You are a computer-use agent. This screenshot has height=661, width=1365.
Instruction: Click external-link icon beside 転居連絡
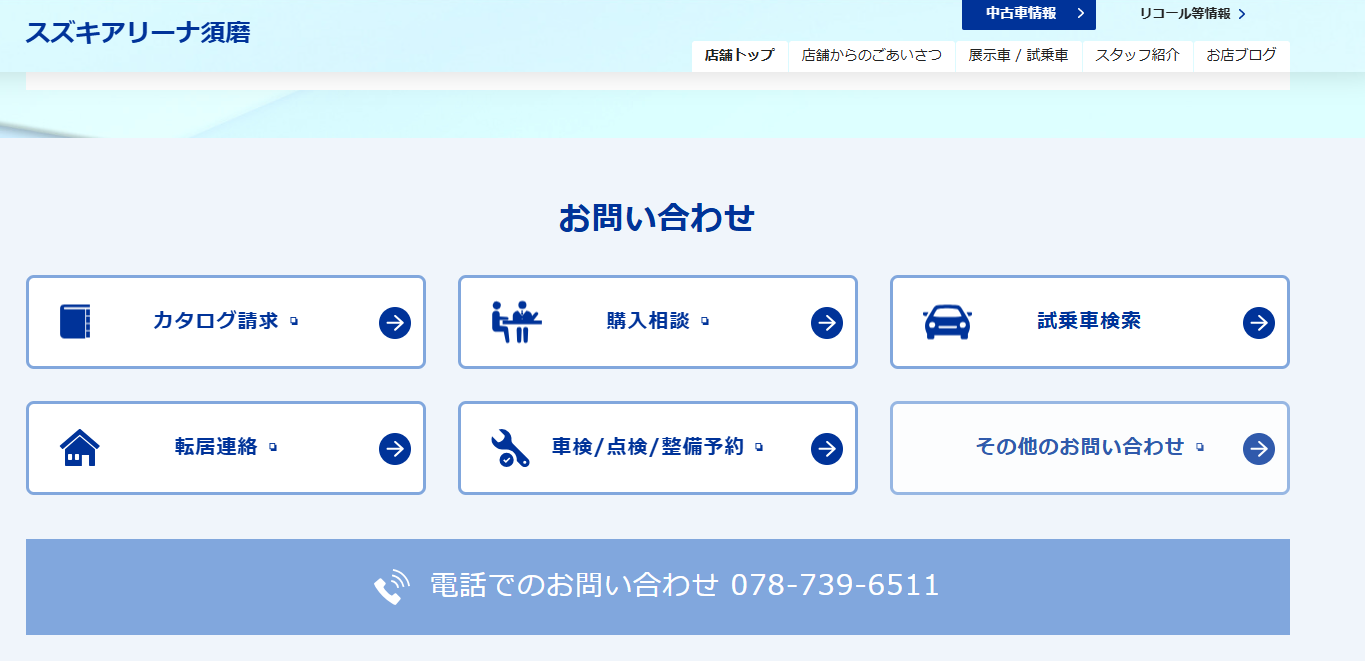tap(273, 448)
